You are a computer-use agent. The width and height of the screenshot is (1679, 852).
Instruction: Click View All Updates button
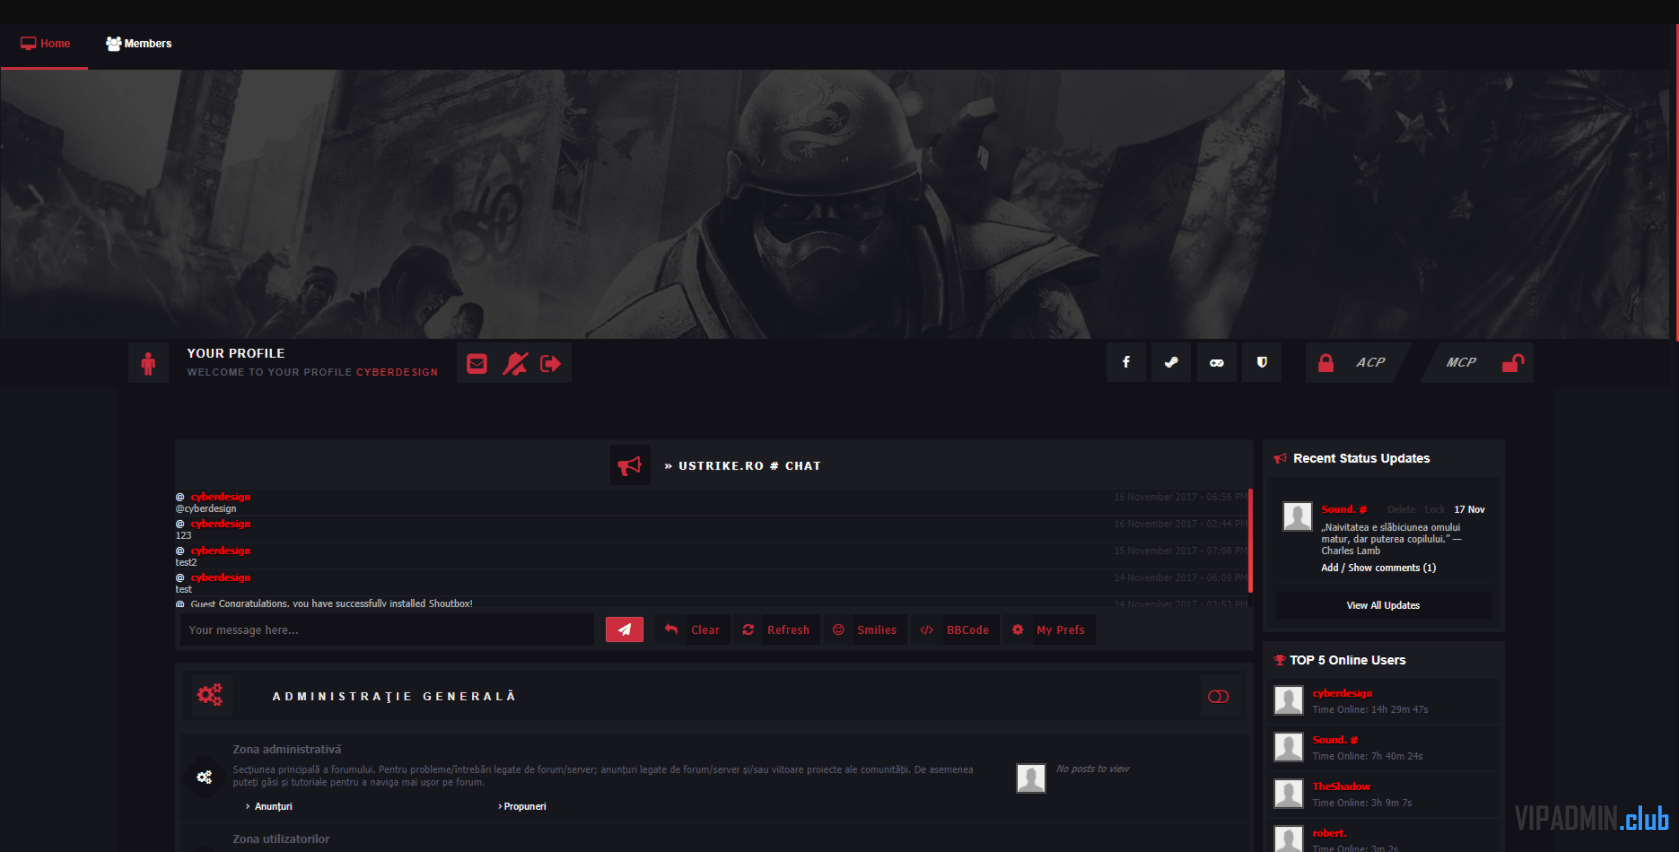click(1383, 605)
